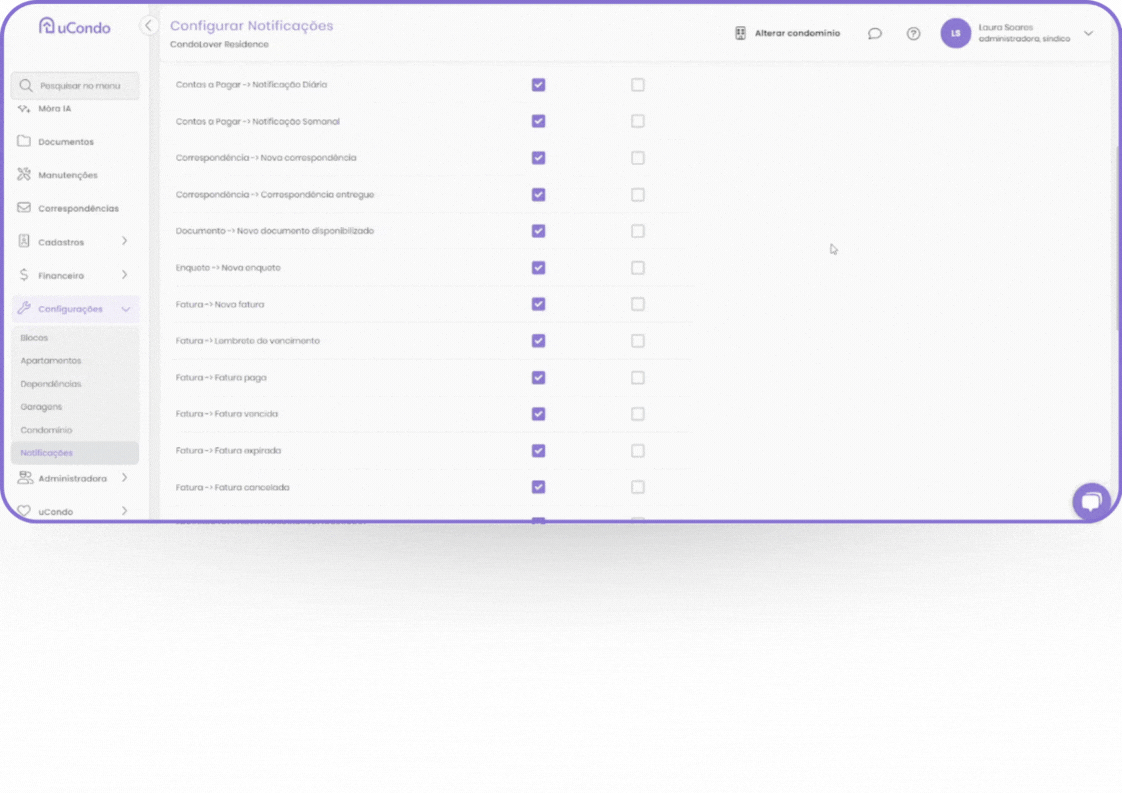Expand the Financeiro submenu arrow
The image size is (1122, 793).
pyautogui.click(x=125, y=275)
